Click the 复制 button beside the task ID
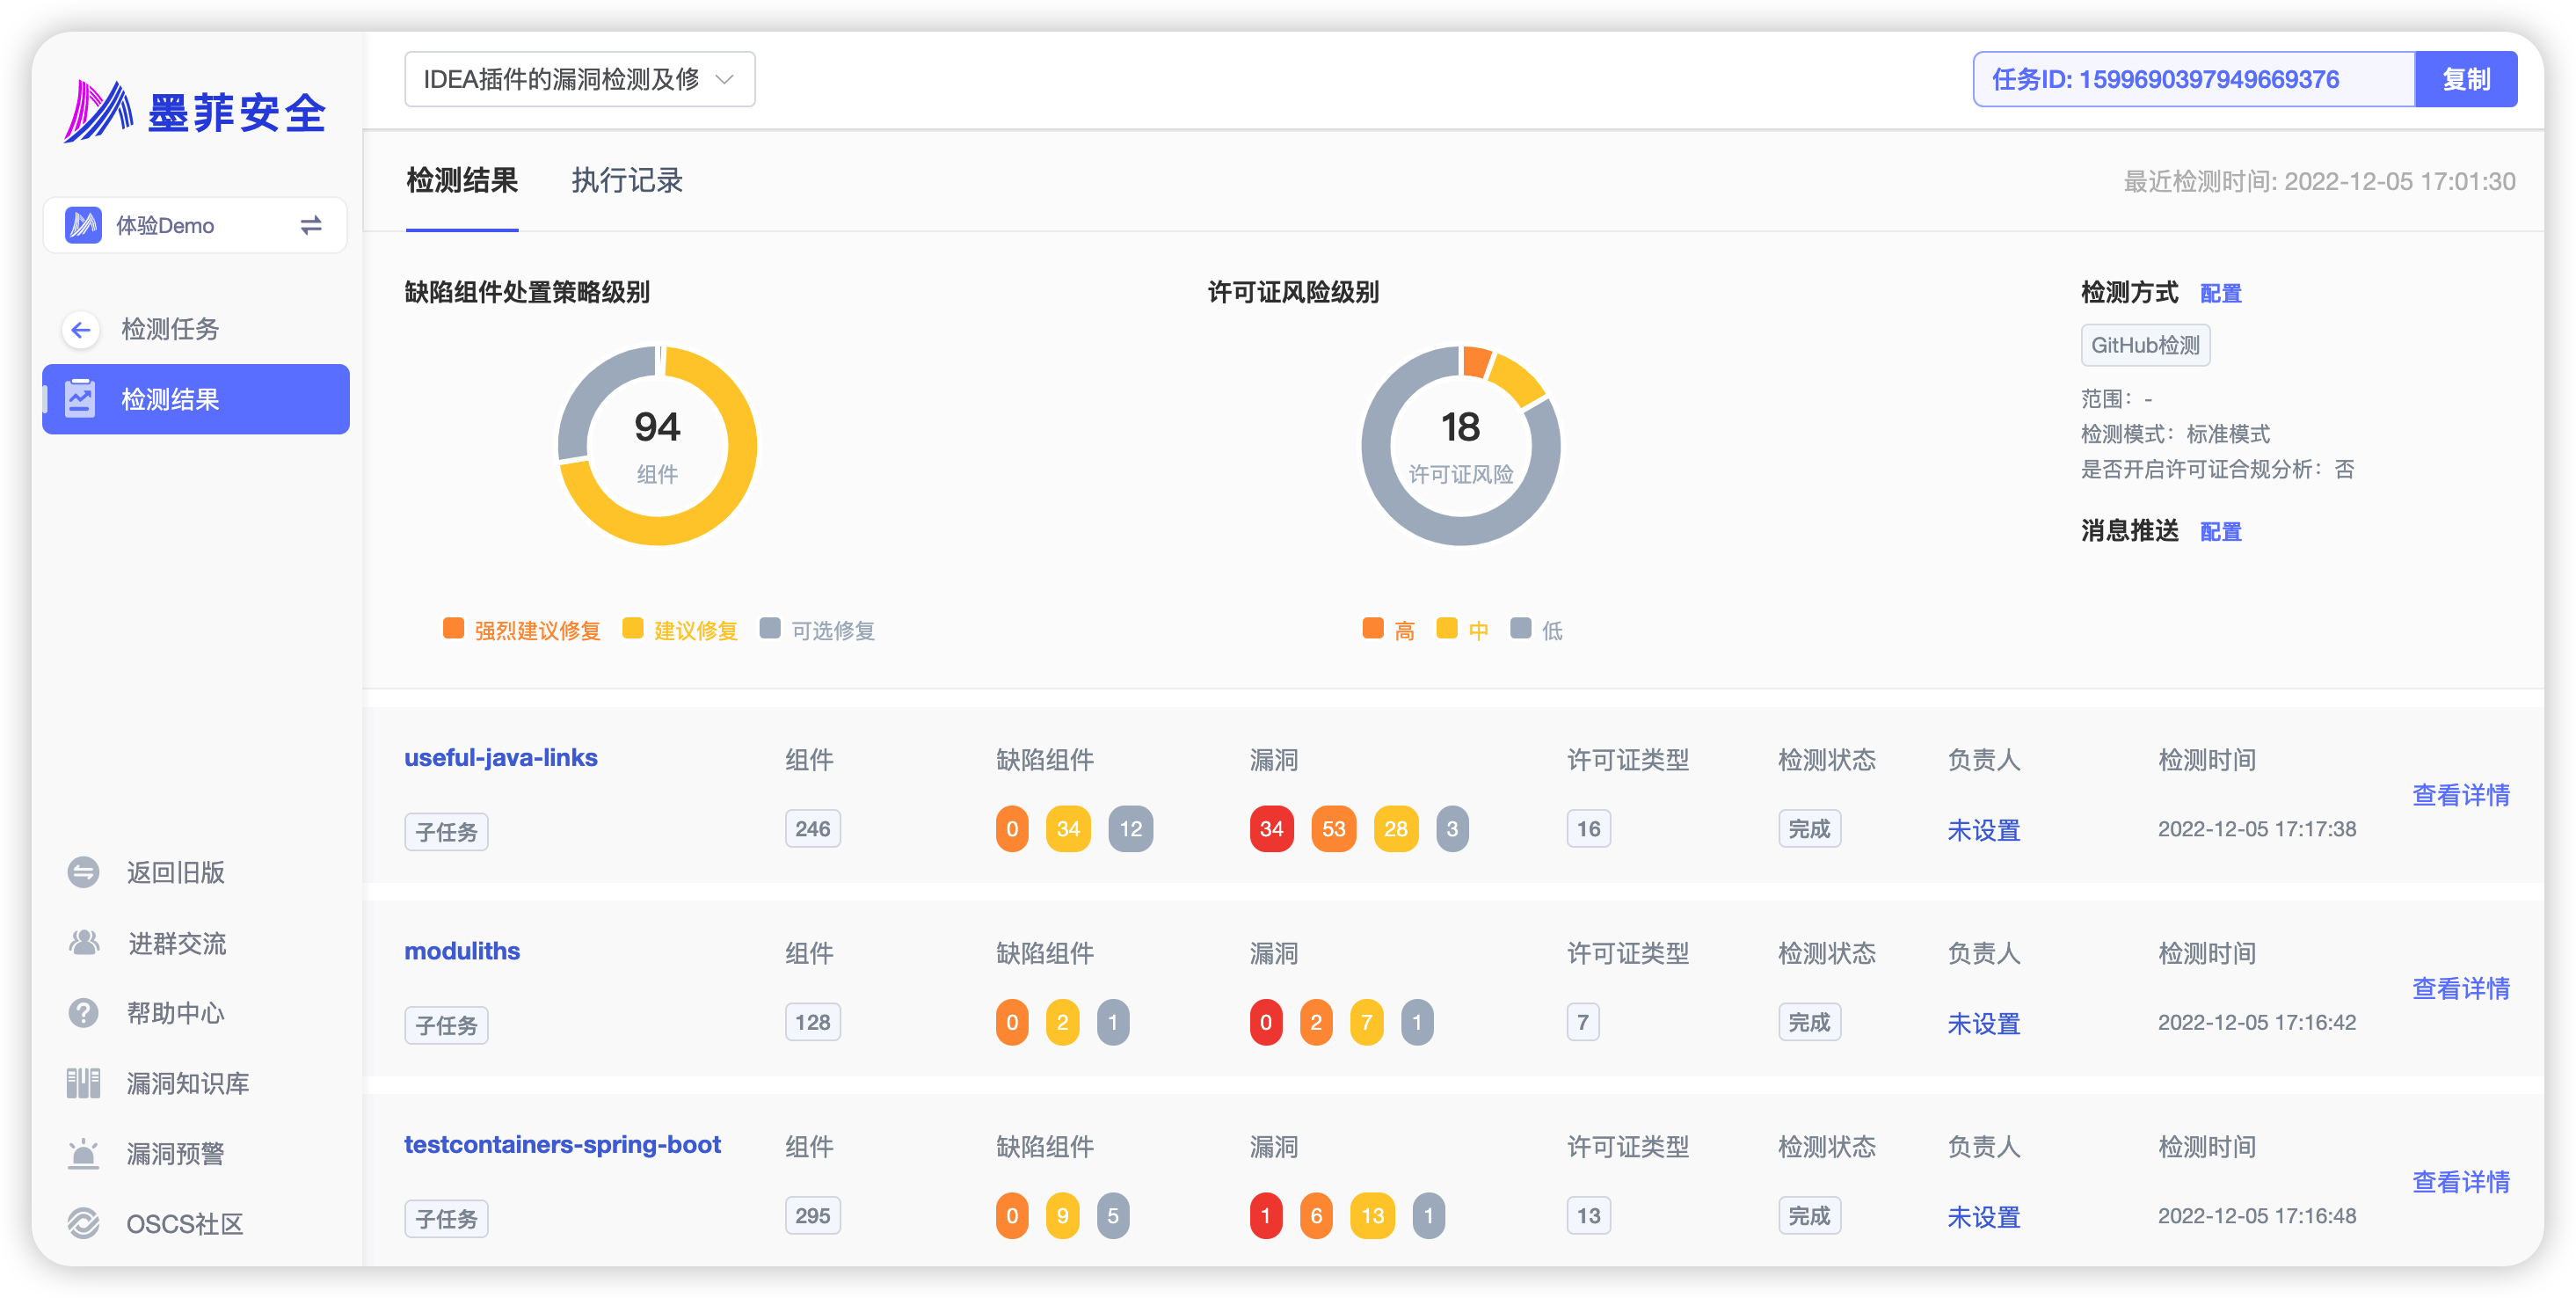This screenshot has height=1298, width=2576. 2465,79
